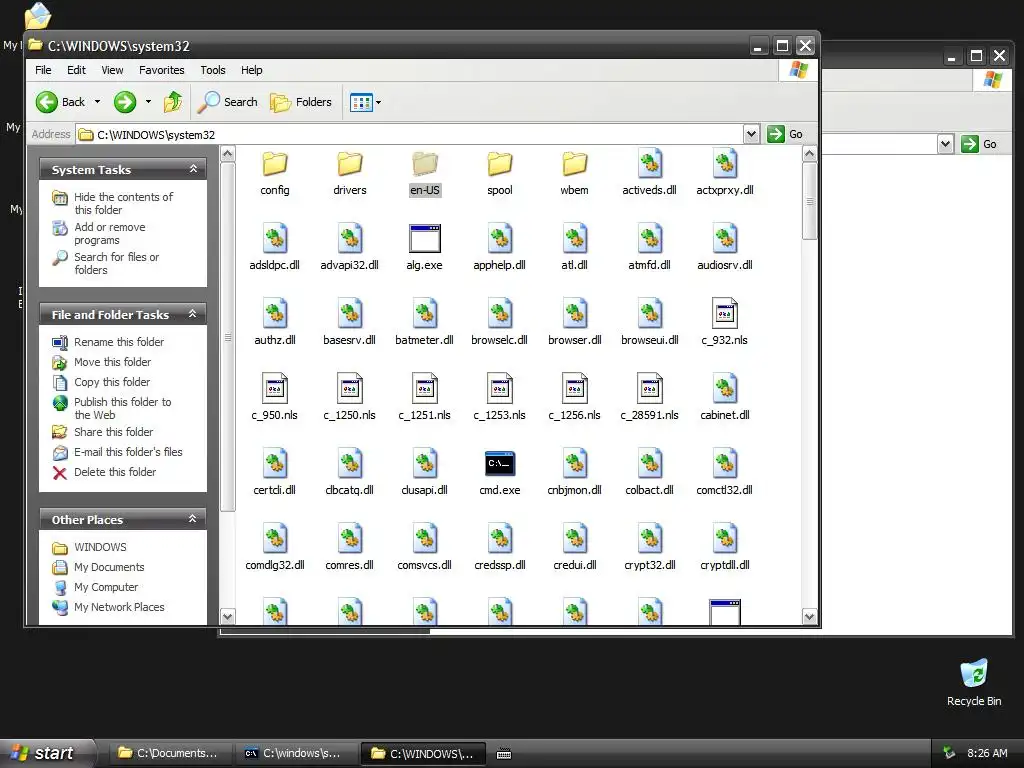Open the config folder

pos(275,174)
